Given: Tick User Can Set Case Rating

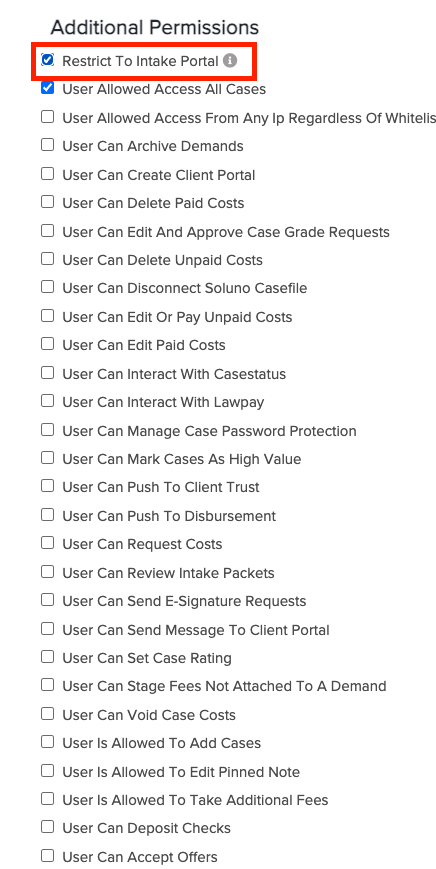Looking at the screenshot, I should pyautogui.click(x=48, y=657).
